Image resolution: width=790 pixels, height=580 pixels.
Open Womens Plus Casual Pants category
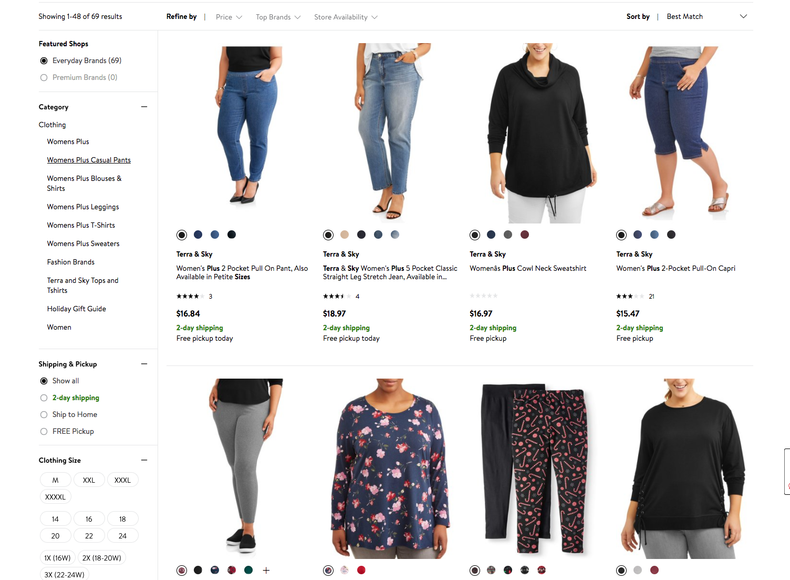click(x=89, y=160)
